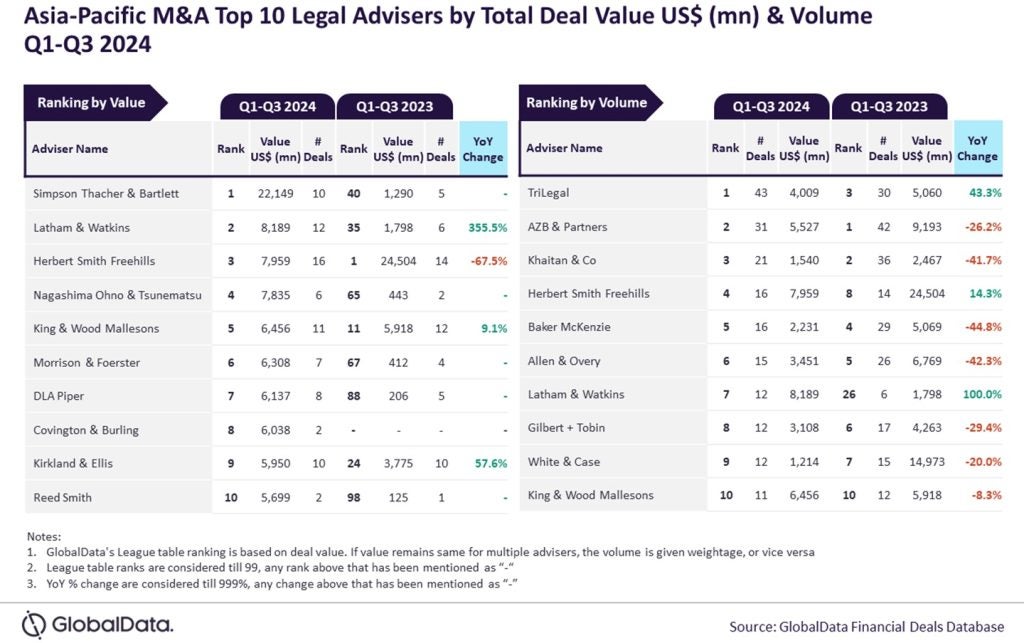Select the Ranking by Volume header tab
The height and width of the screenshot is (643, 1024).
(x=587, y=103)
